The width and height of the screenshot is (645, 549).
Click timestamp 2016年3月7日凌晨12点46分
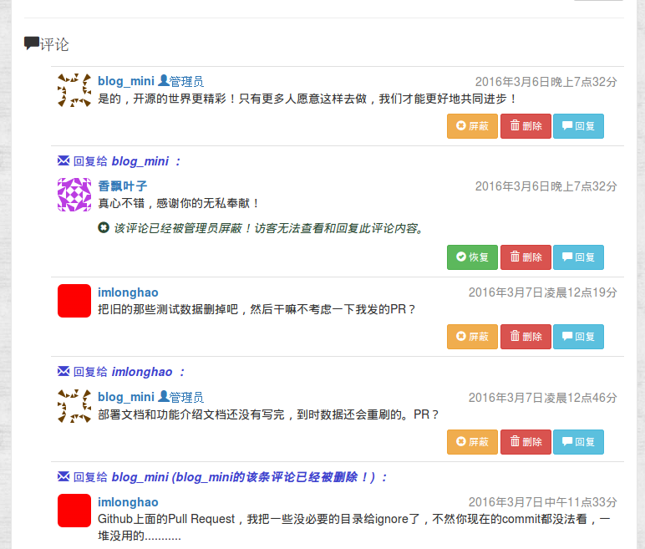(543, 398)
